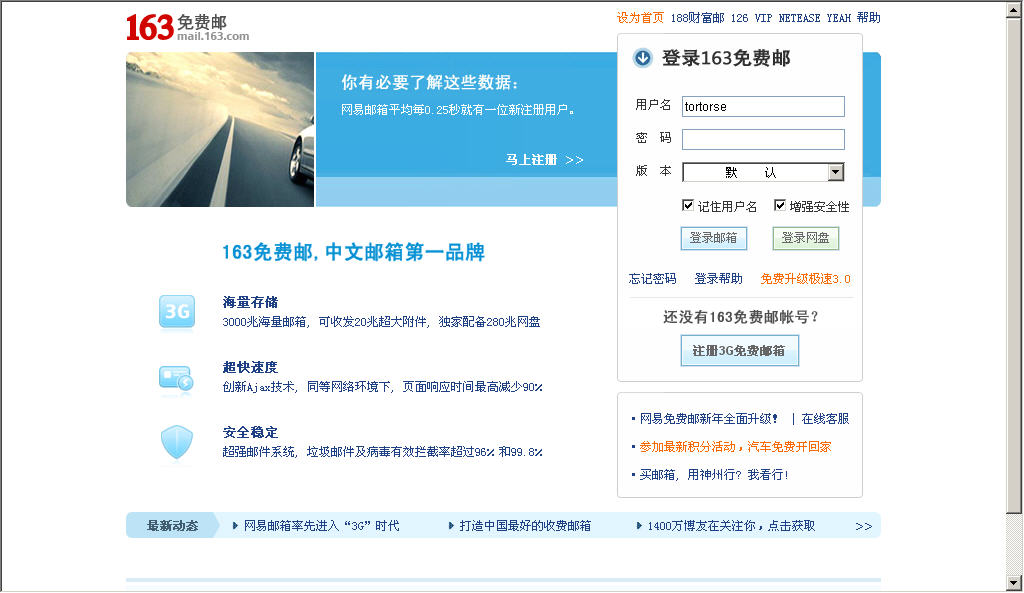
Task: Click the 海量存储 heading
Action: [250, 302]
